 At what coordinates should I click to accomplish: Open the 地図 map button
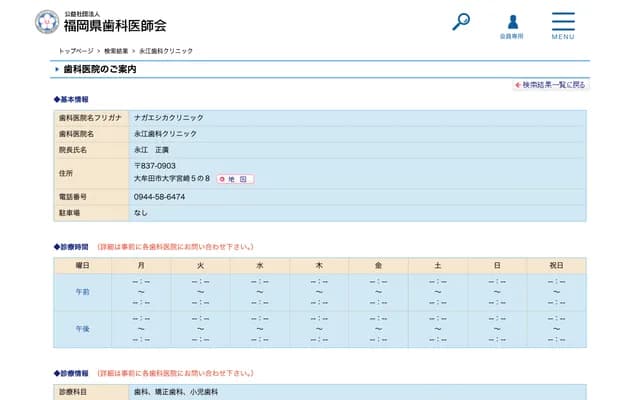(235, 179)
